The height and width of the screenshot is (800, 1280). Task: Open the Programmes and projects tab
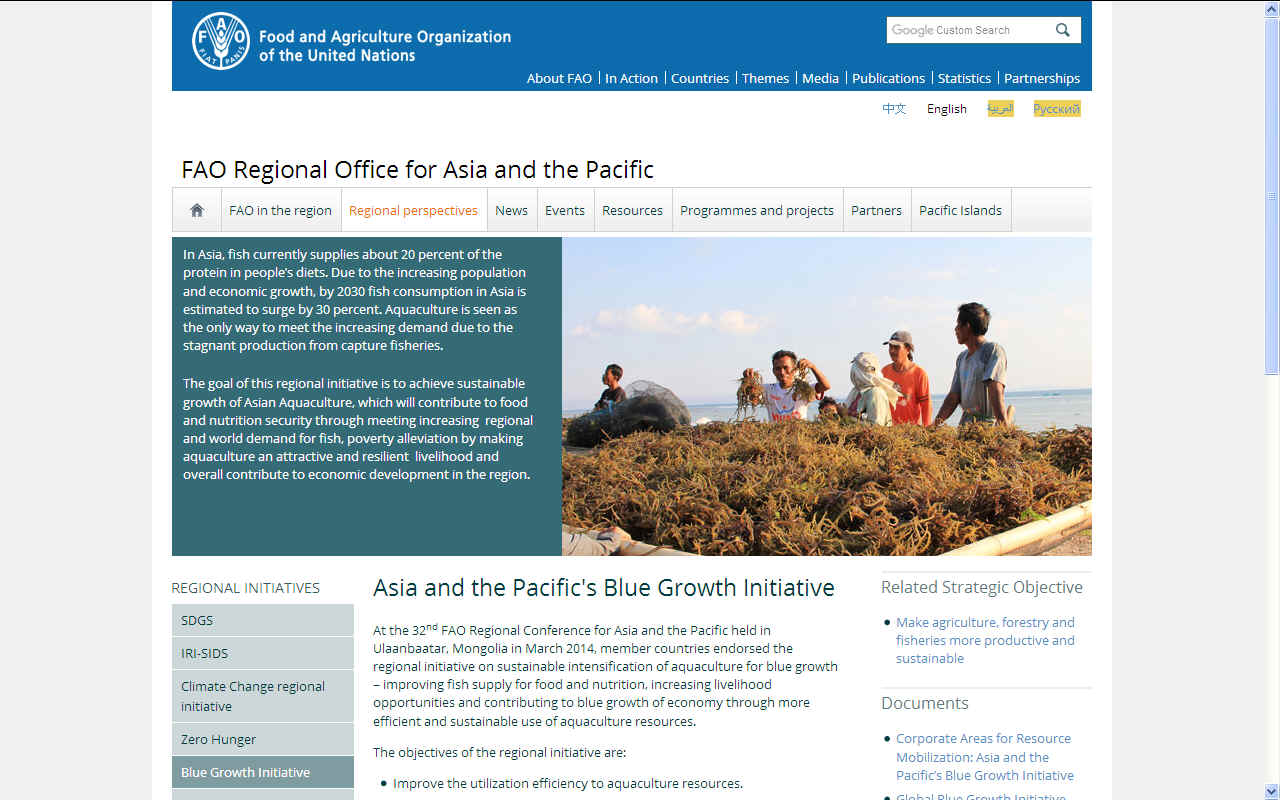click(x=757, y=210)
